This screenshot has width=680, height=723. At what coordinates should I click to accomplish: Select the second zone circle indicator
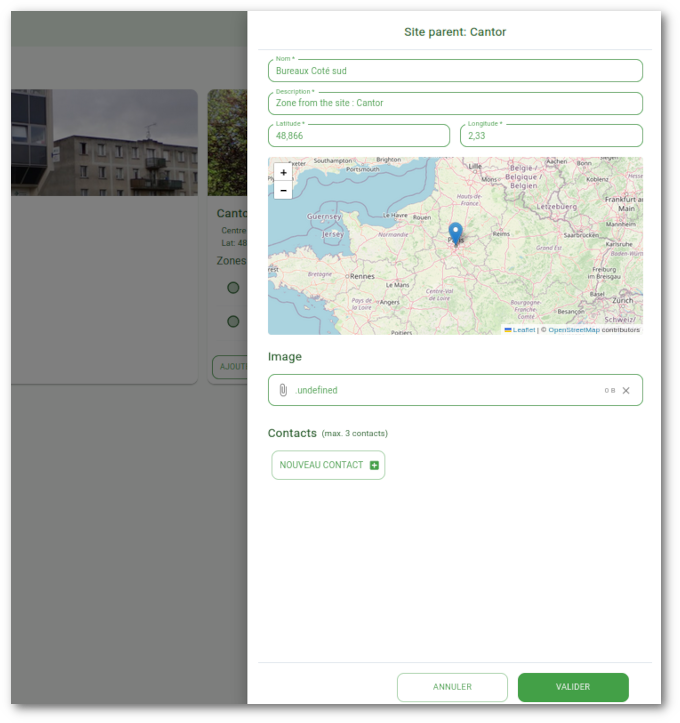click(x=233, y=321)
